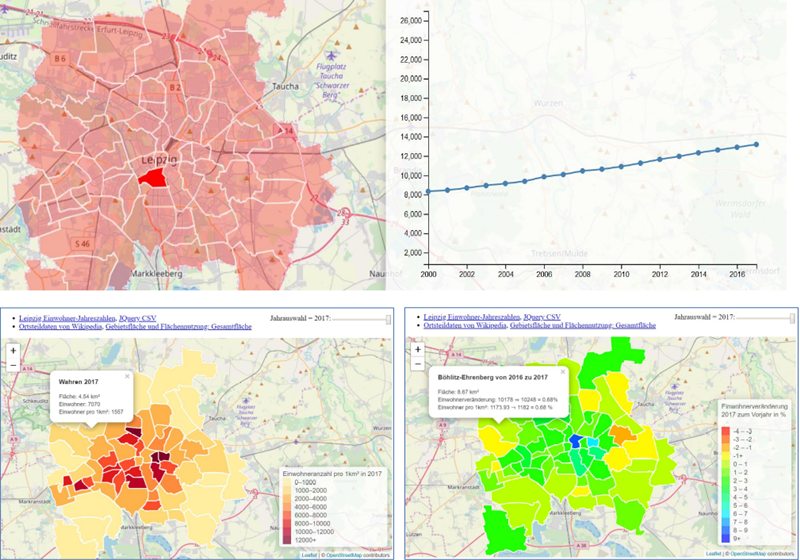Close the Wahren 2017 popup
Image resolution: width=800 pixels, height=560 pixels.
click(x=127, y=377)
